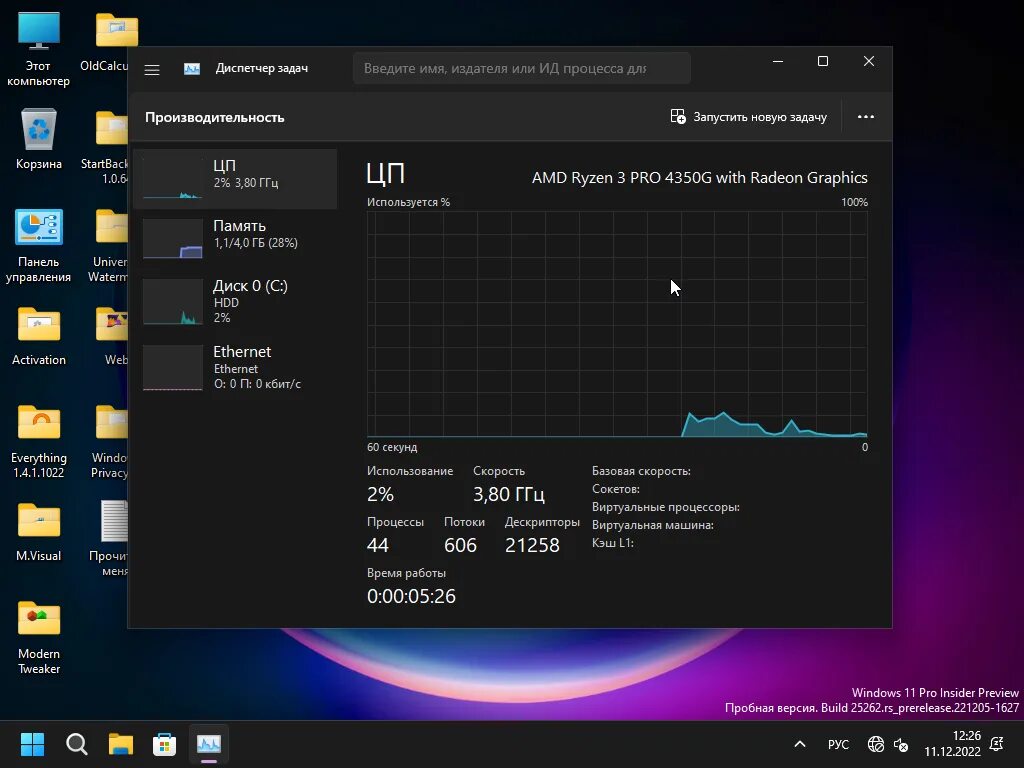Image resolution: width=1024 pixels, height=768 pixels.
Task: Click the Диск 0 mini graph thumbnail
Action: pos(173,302)
